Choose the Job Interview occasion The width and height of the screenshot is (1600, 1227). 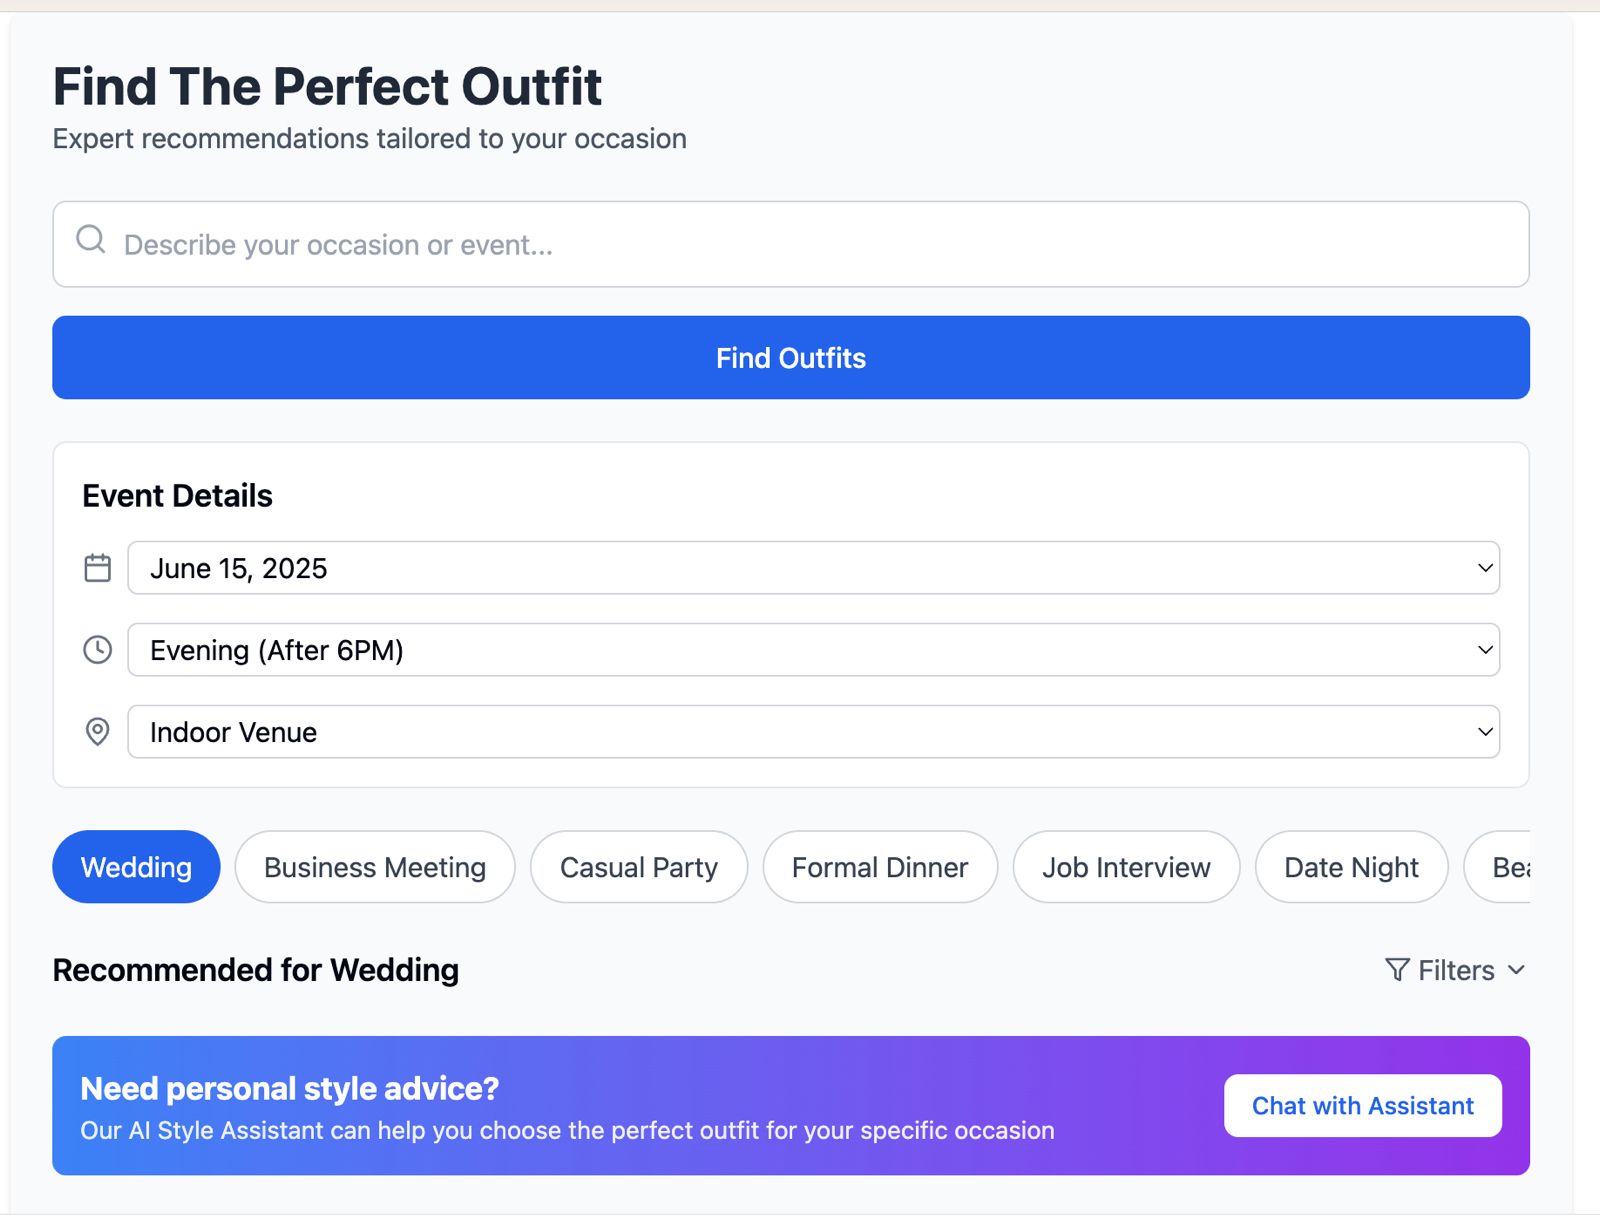[1126, 867]
